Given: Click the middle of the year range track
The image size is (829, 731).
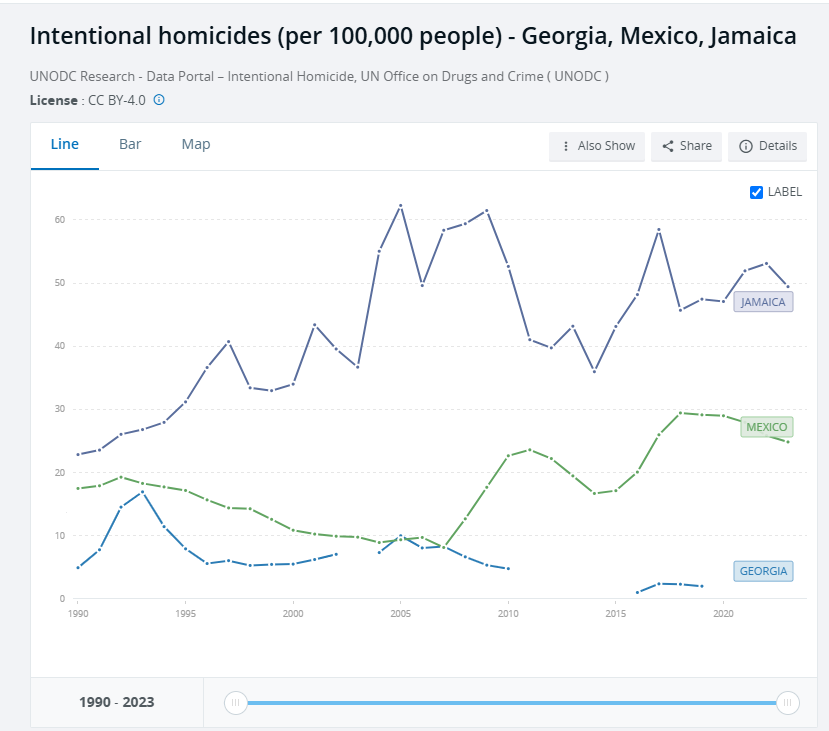Looking at the screenshot, I should pos(512,703).
